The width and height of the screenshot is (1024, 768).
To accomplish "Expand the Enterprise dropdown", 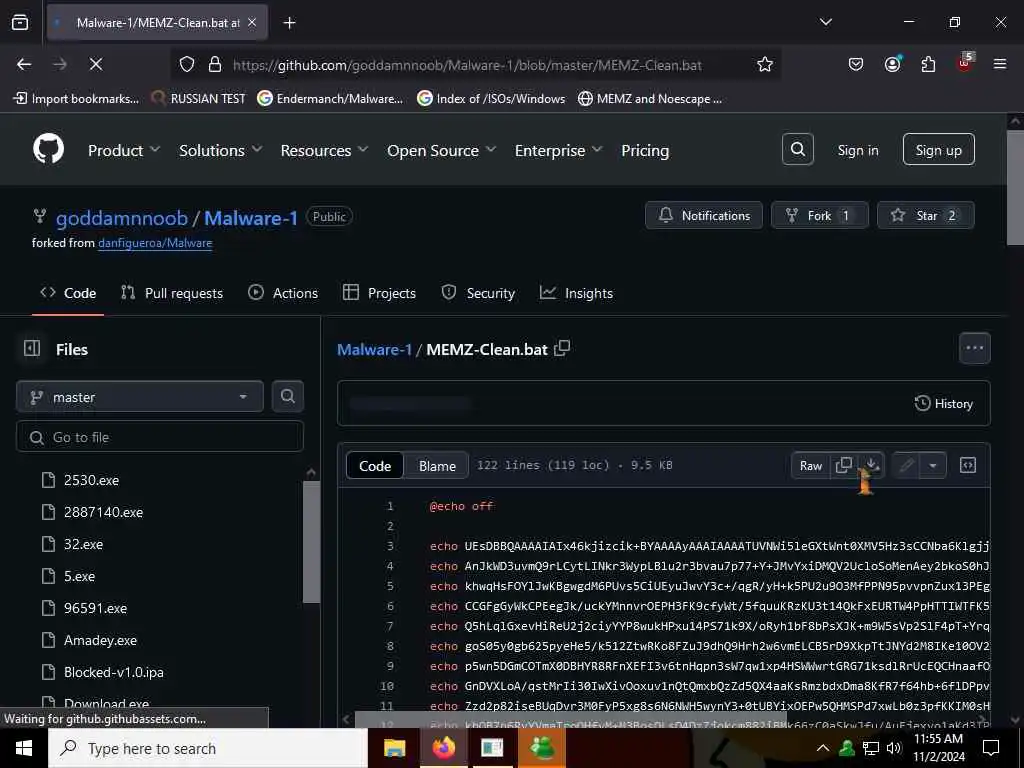I will click(558, 150).
